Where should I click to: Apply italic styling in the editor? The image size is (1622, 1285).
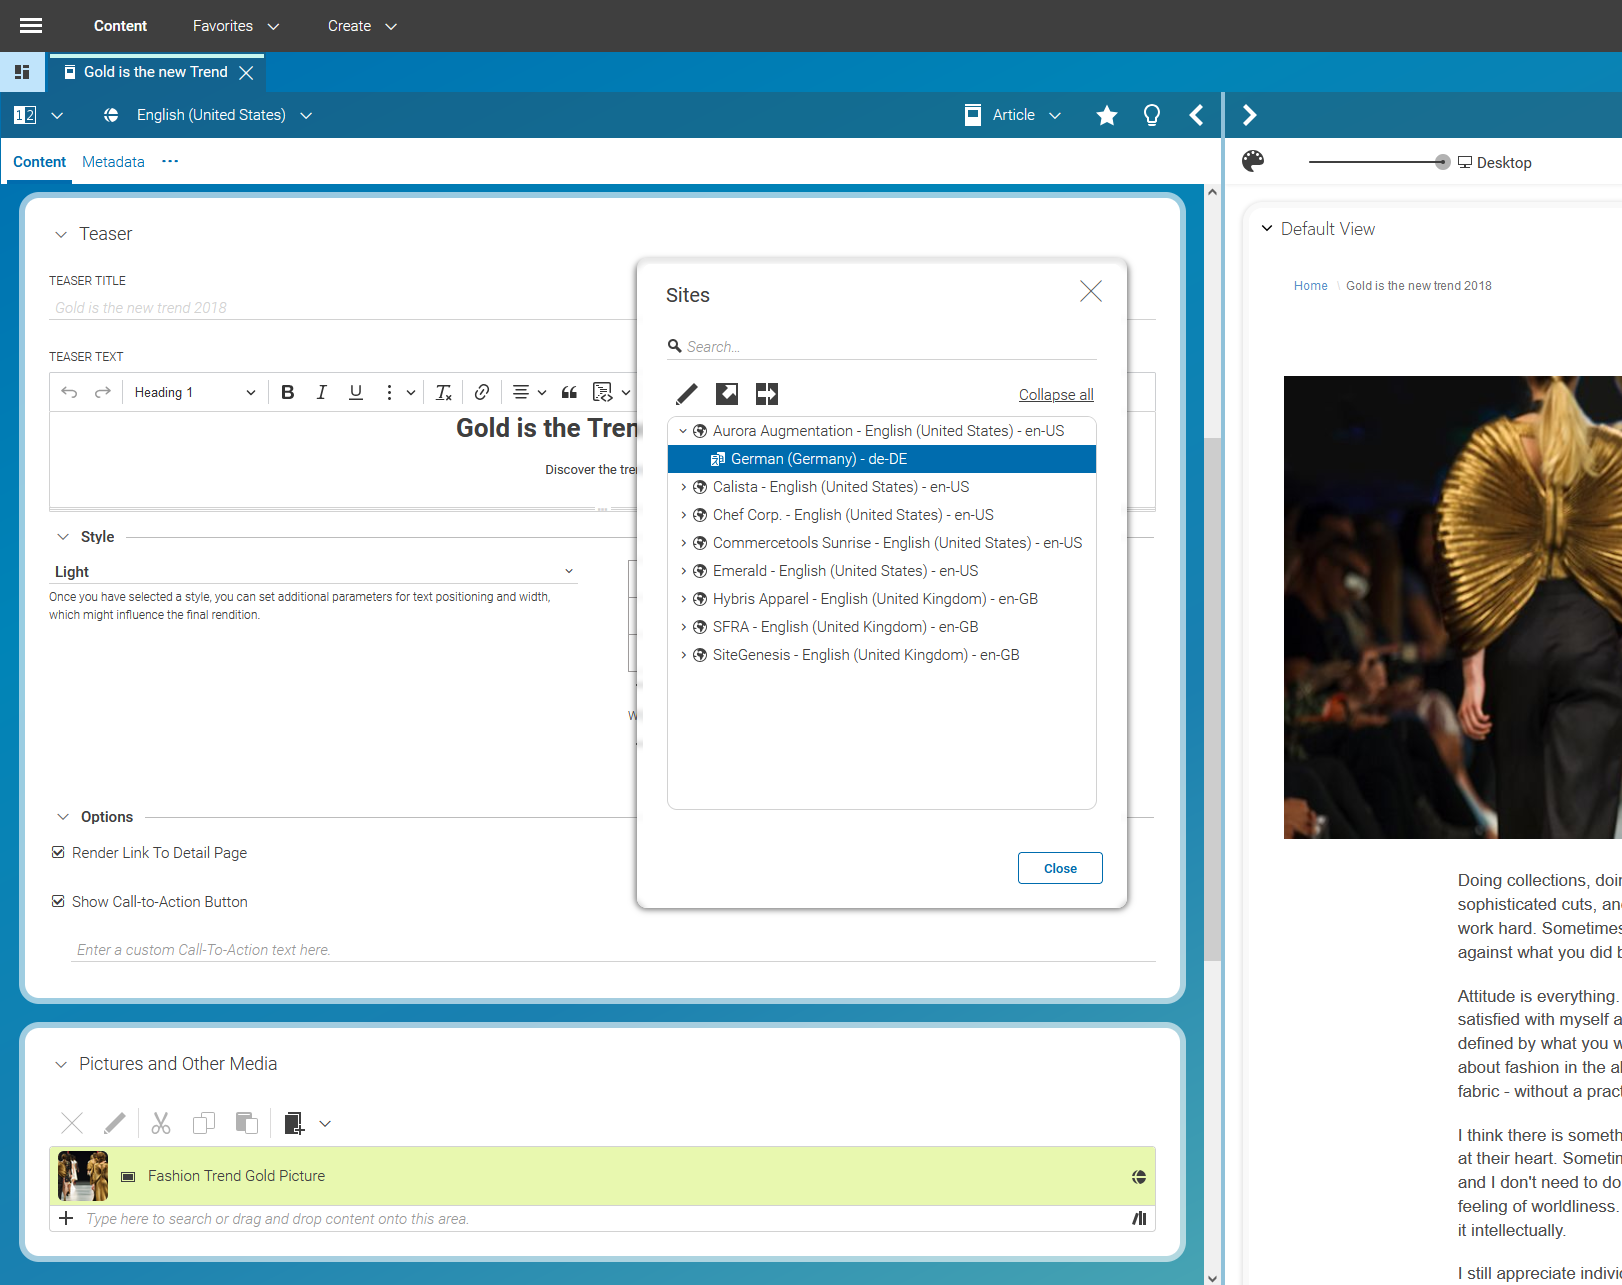coord(321,392)
